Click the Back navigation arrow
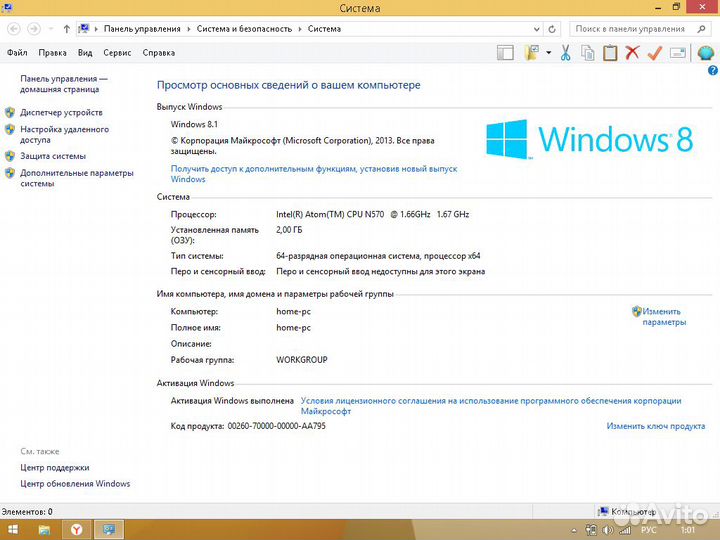This screenshot has width=720, height=540. click(x=14, y=29)
